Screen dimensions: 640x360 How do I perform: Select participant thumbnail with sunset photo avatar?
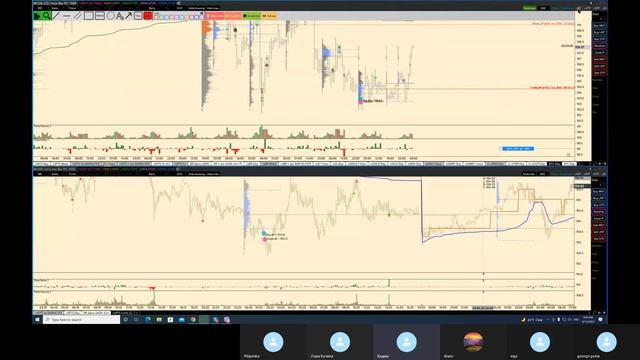(x=473, y=342)
